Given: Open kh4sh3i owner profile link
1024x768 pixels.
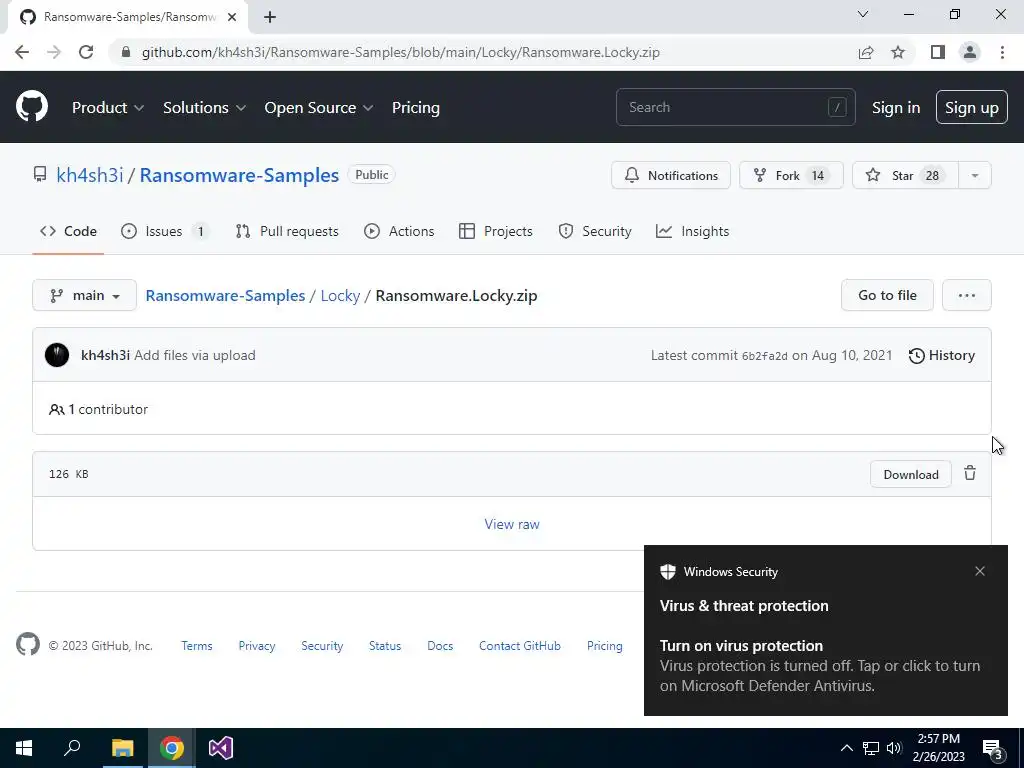Looking at the screenshot, I should (x=89, y=175).
